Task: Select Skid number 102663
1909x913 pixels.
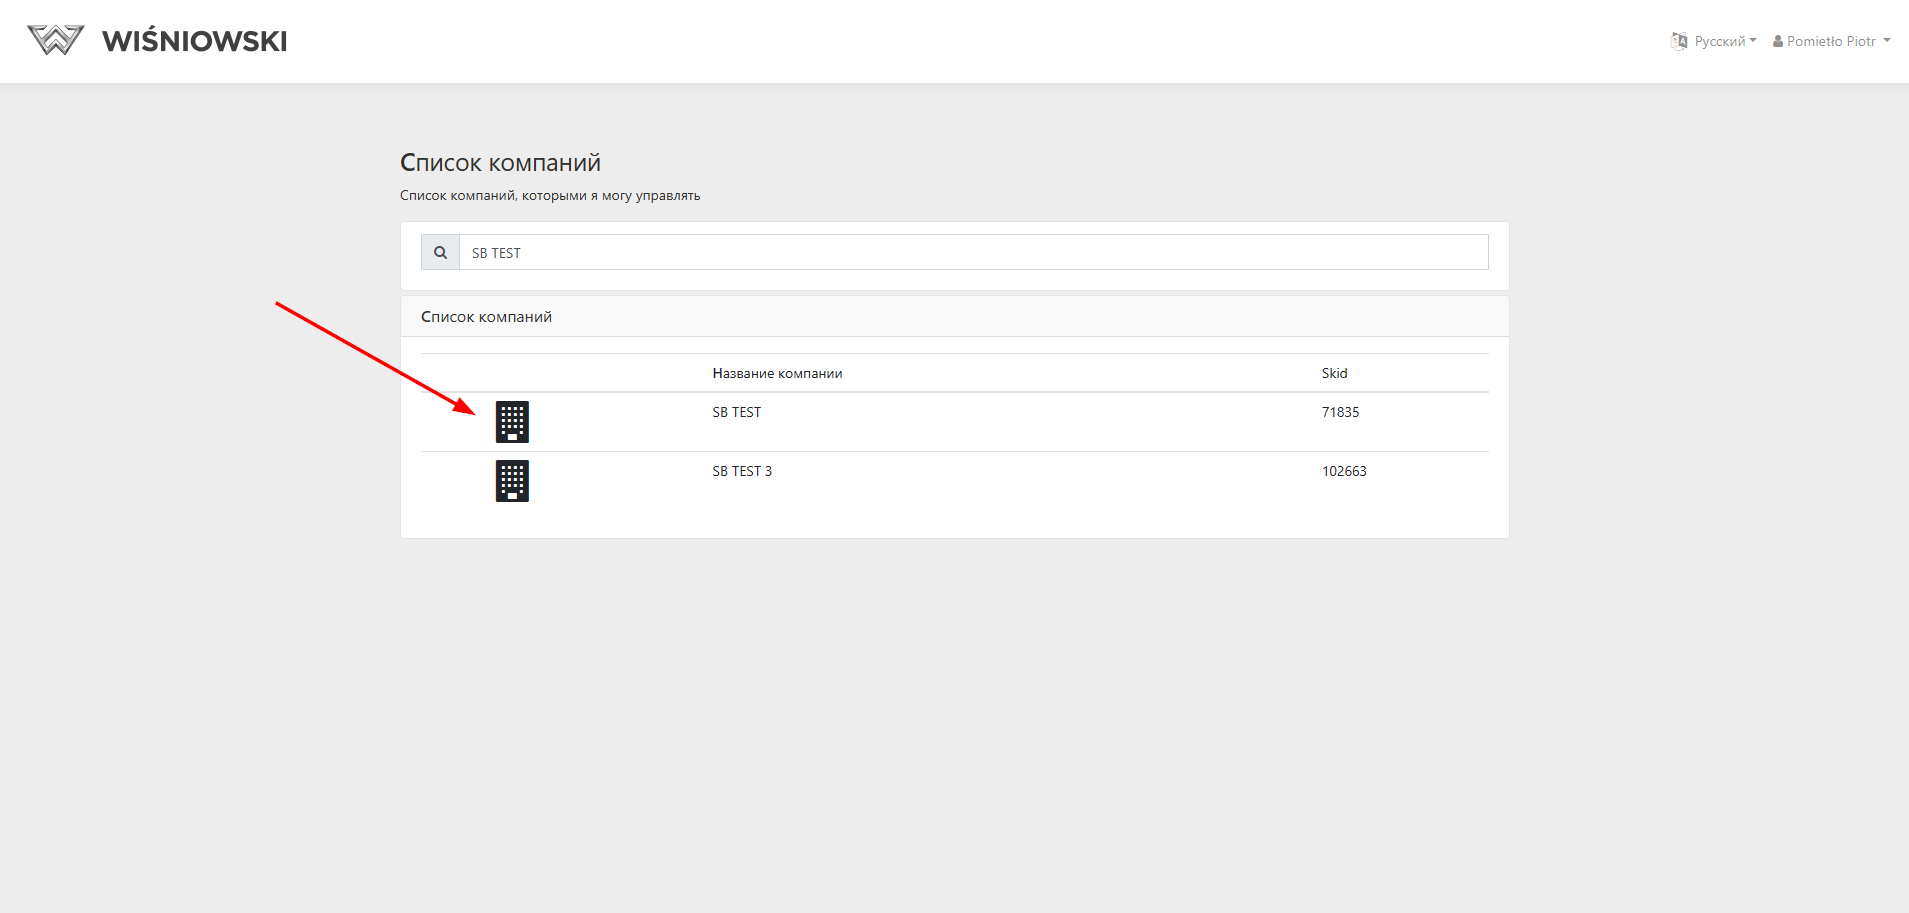Action: [1343, 471]
